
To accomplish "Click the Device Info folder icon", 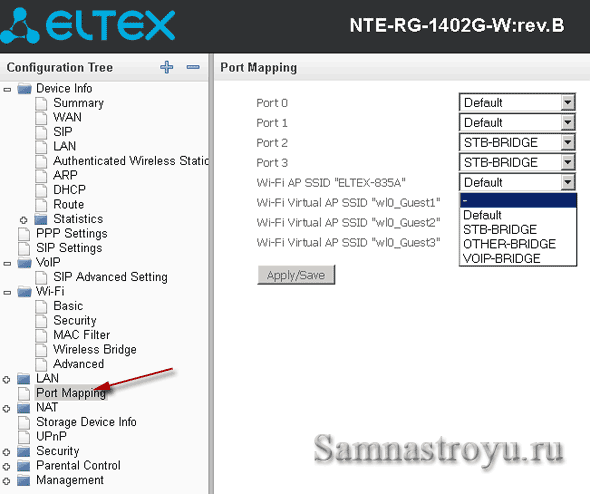I will pyautogui.click(x=24, y=89).
